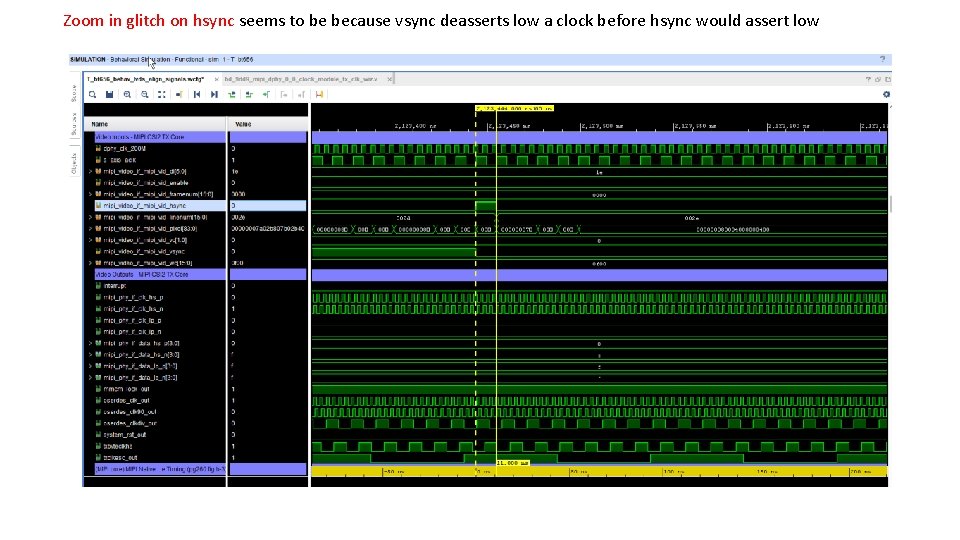Select the oserdes_clk90_out signal
Image resolution: width=960 pixels, height=540 pixels.
coord(130,412)
